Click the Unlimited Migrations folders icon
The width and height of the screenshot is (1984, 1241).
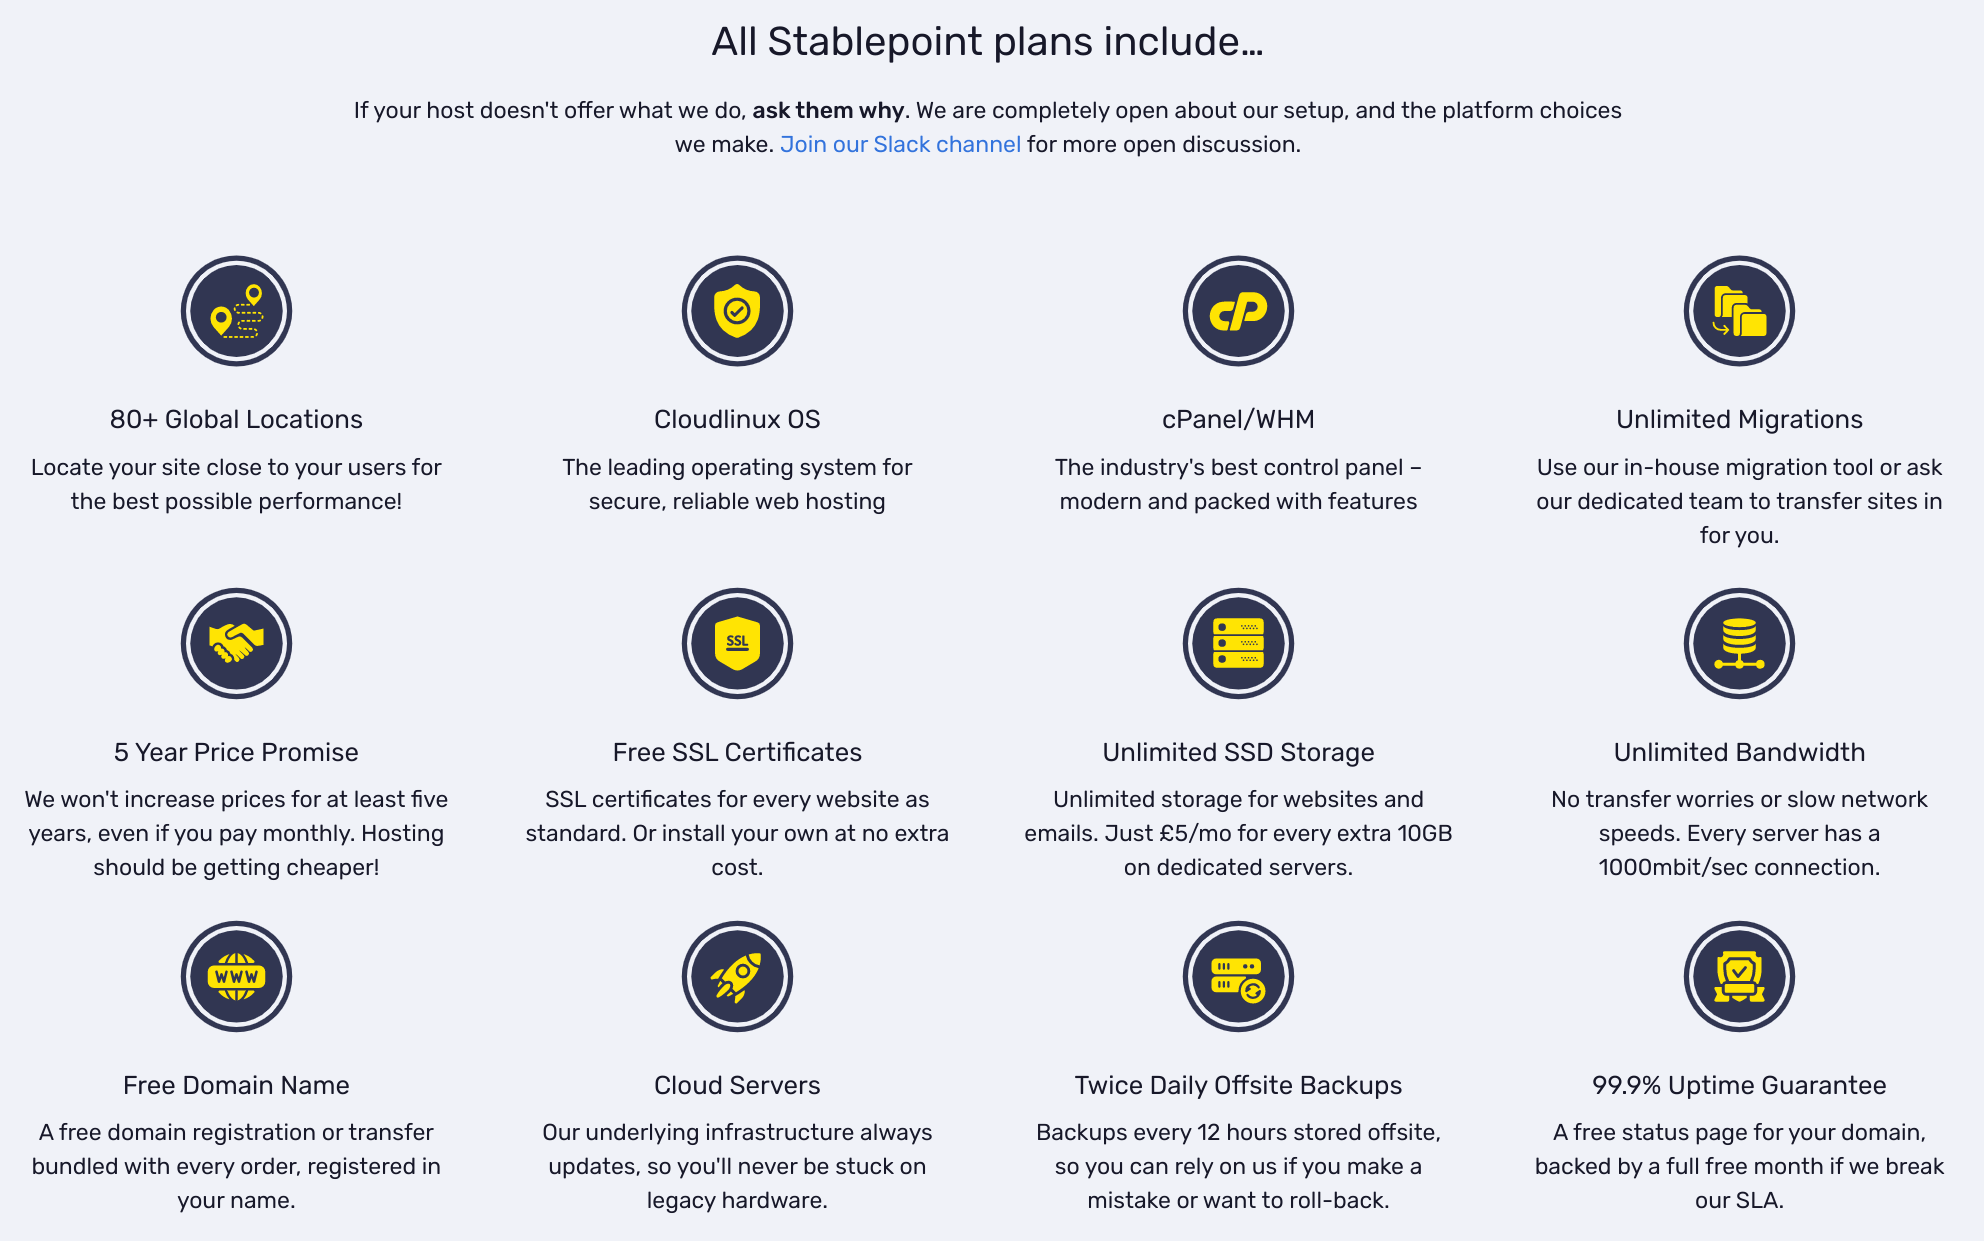pyautogui.click(x=1739, y=311)
